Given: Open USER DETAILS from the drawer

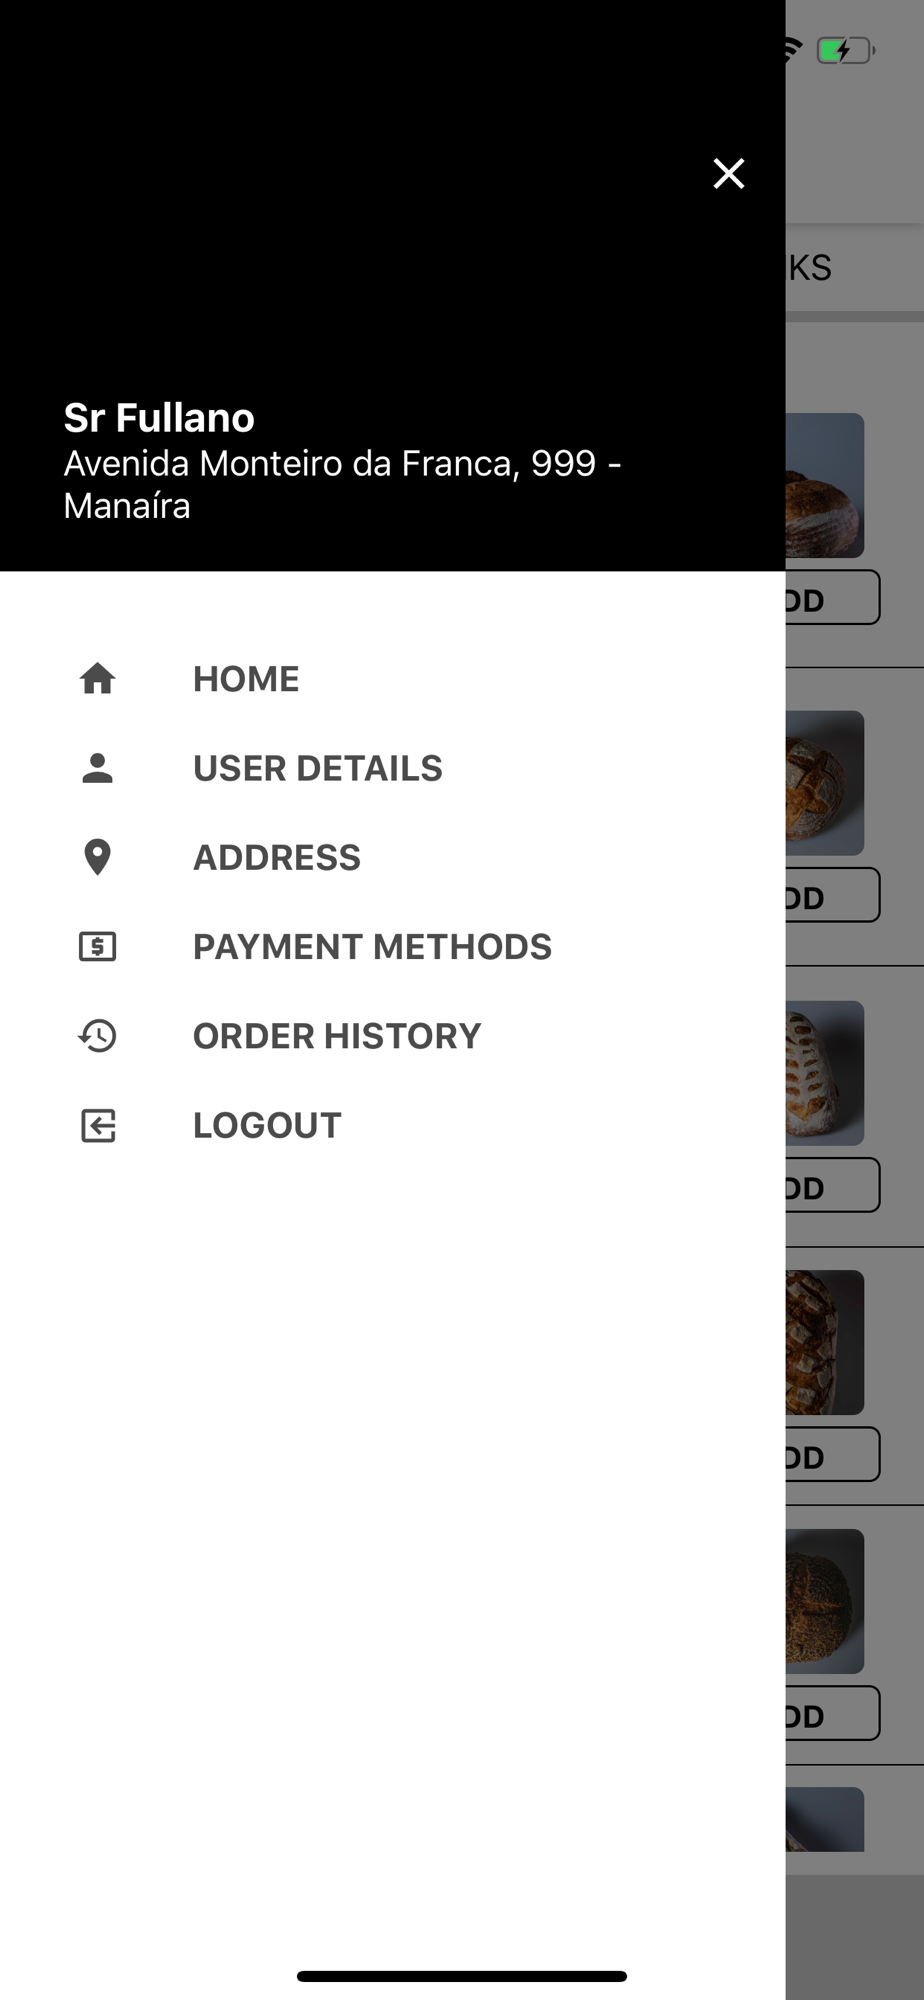Looking at the screenshot, I should [318, 768].
